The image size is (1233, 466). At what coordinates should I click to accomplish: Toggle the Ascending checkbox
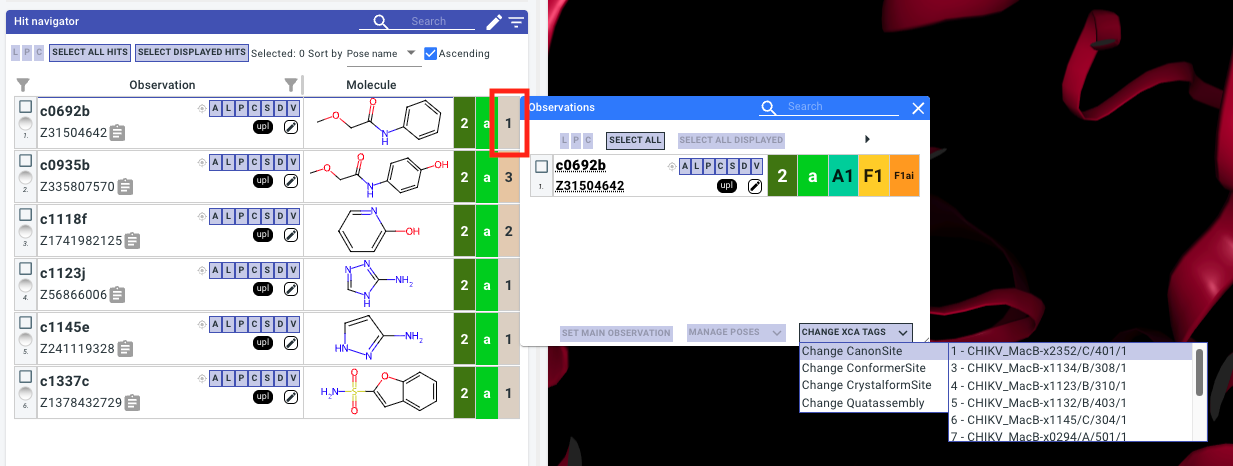[431, 53]
